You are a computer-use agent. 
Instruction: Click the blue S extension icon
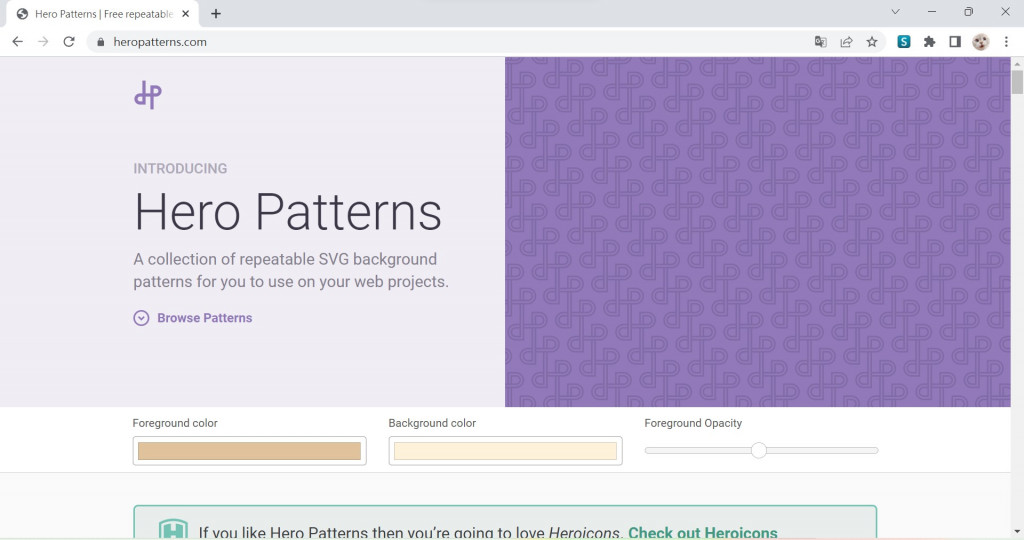(904, 42)
